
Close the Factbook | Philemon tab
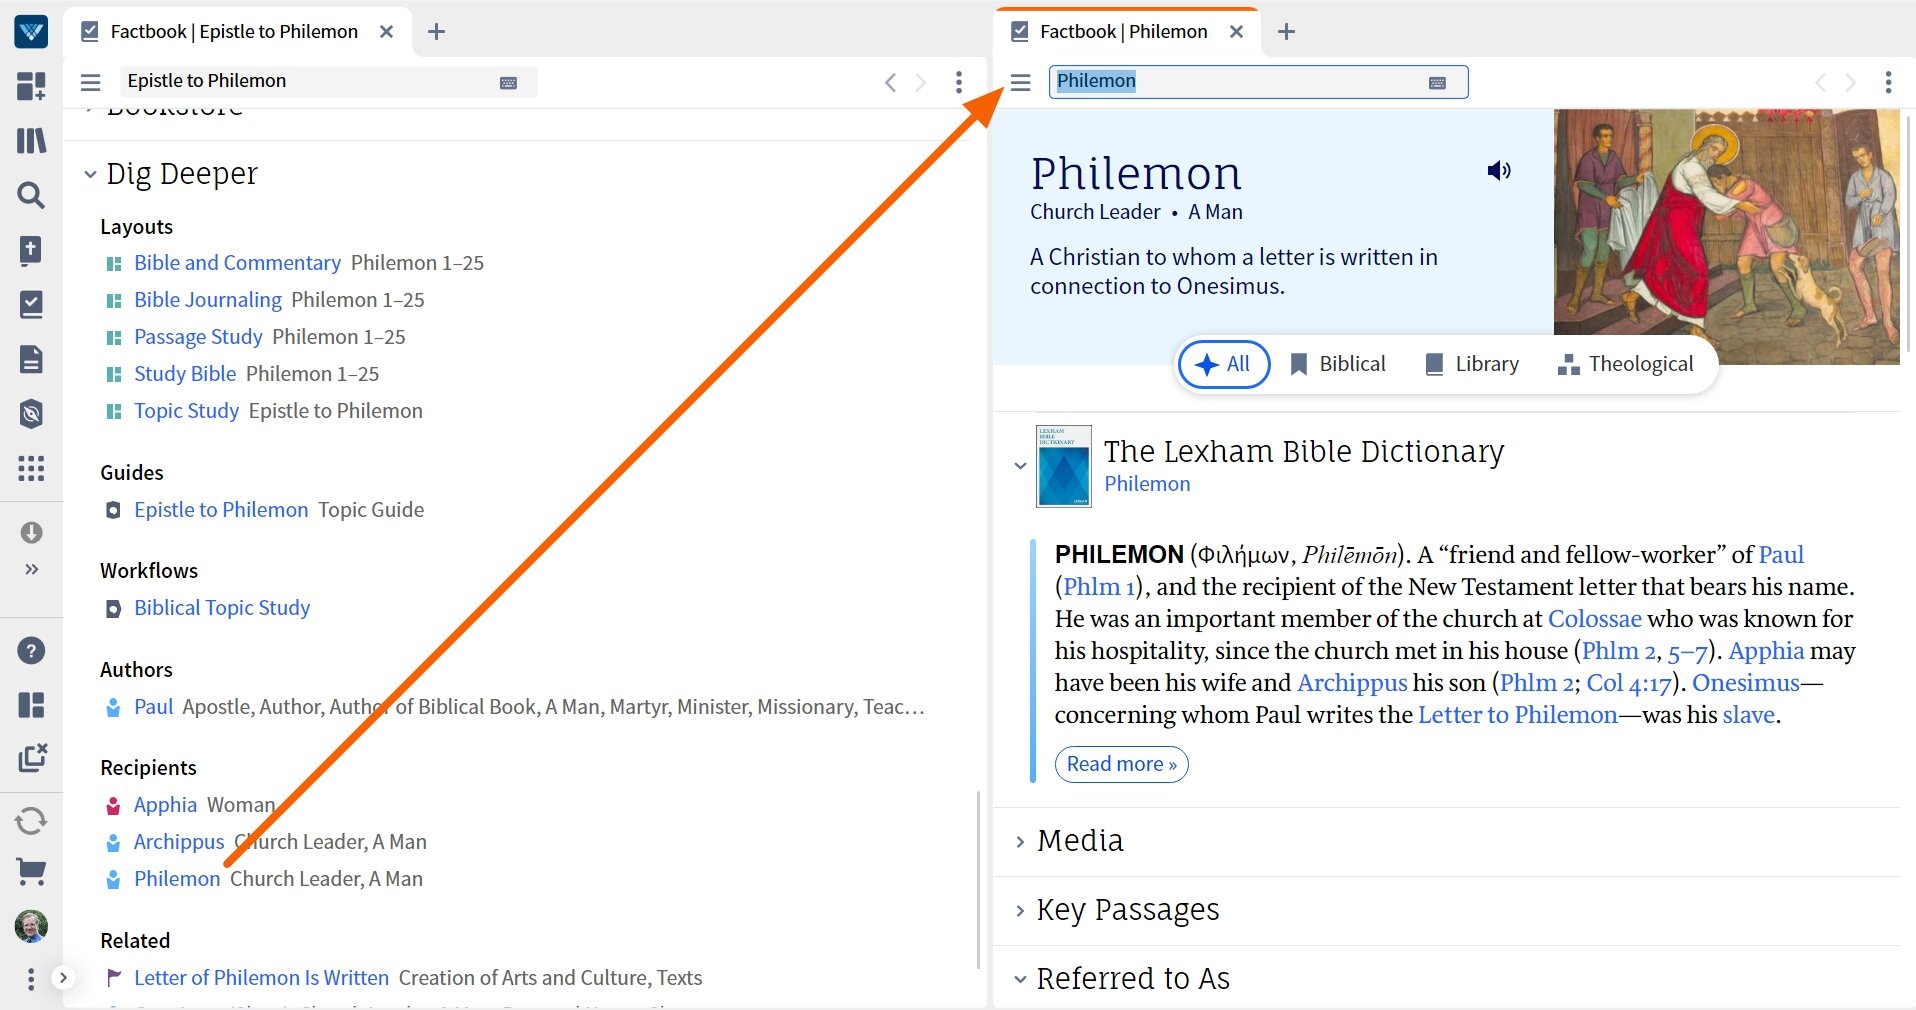click(x=1236, y=32)
